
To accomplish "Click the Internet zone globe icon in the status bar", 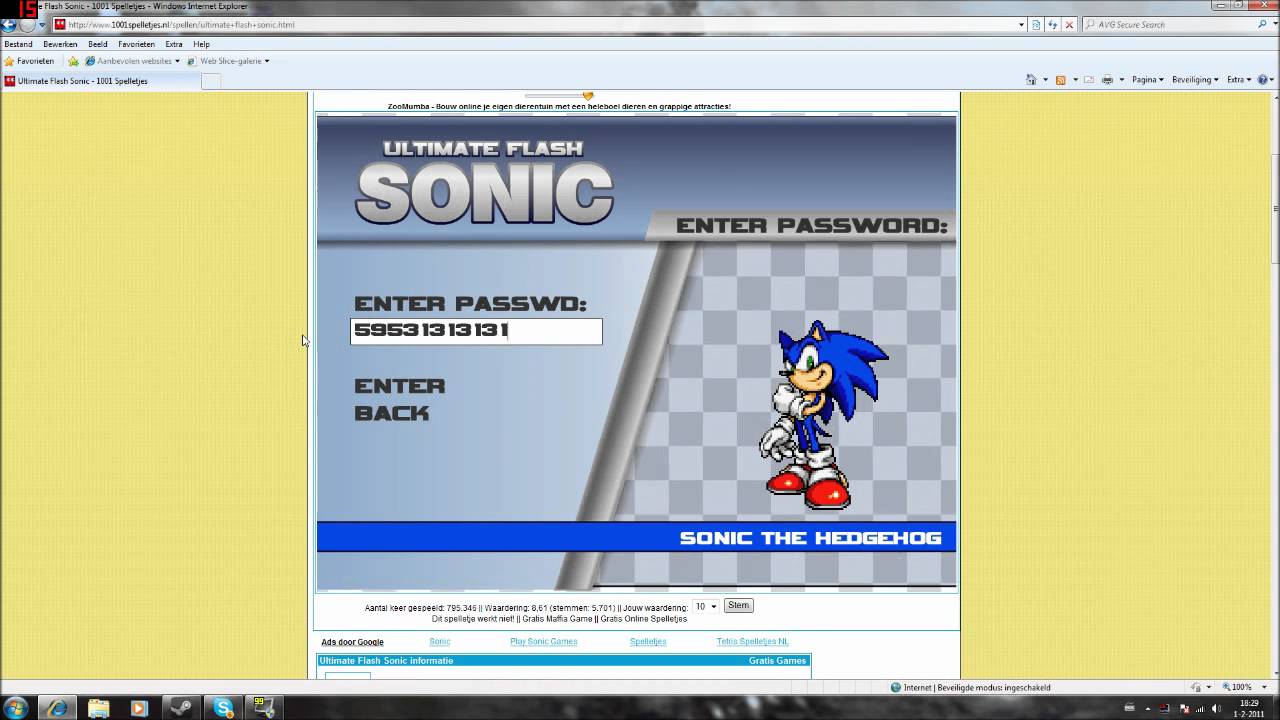I will [x=896, y=687].
